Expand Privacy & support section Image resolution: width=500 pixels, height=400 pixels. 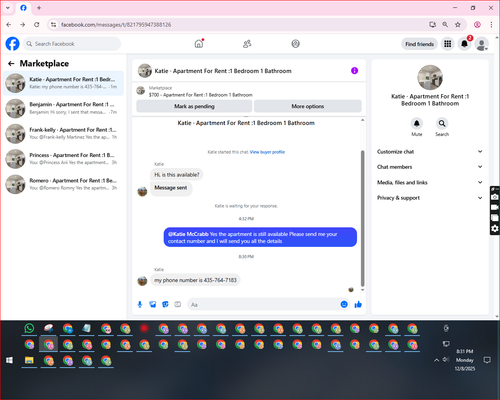[x=430, y=198]
